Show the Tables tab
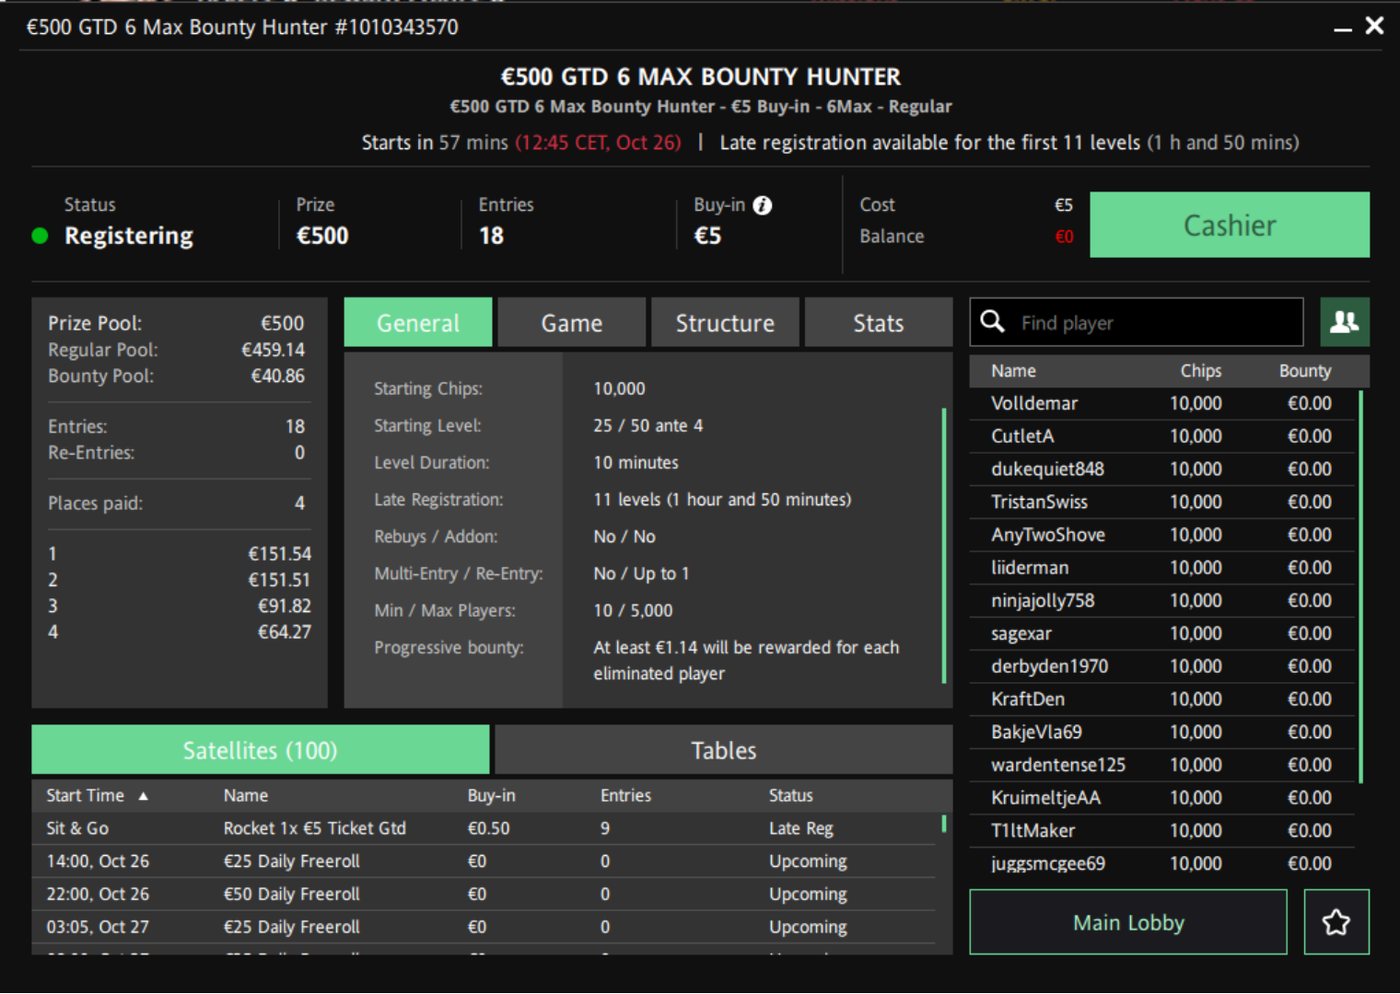 [724, 750]
